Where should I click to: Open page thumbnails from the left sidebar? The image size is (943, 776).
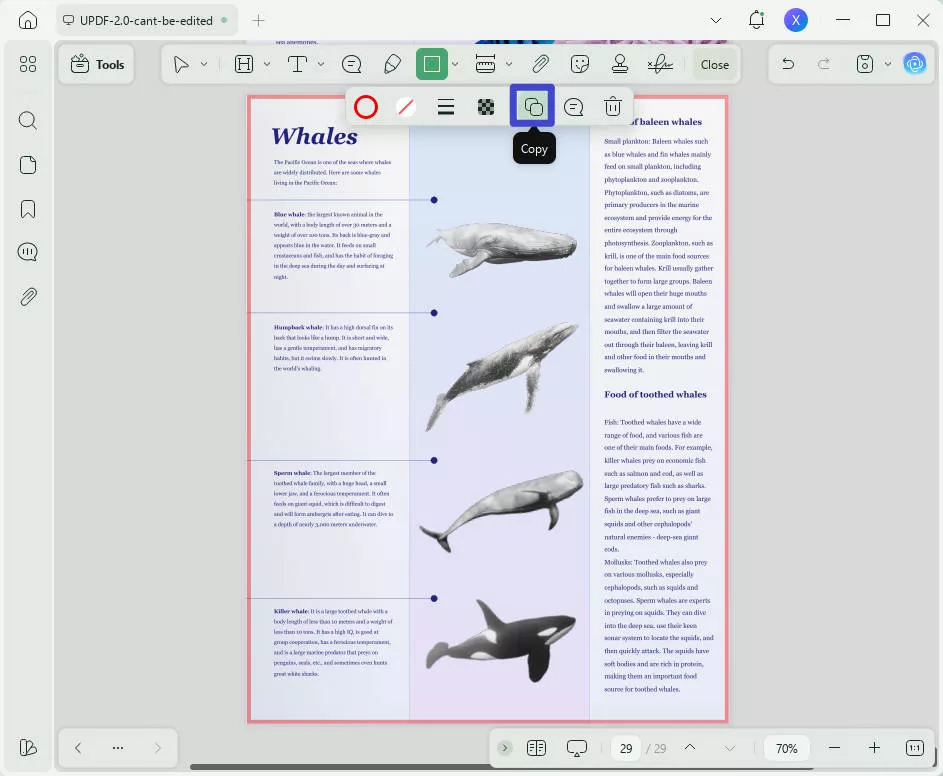[x=28, y=164]
